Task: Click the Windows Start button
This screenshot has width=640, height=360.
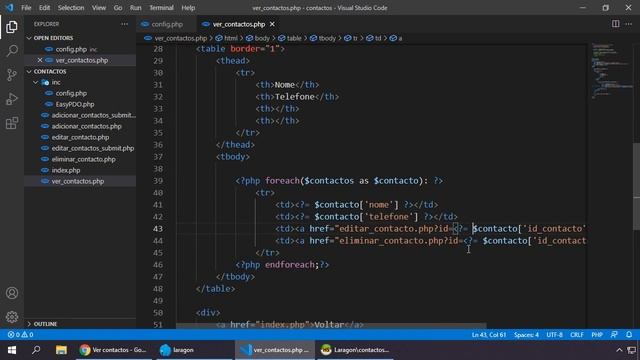Action: [12, 350]
